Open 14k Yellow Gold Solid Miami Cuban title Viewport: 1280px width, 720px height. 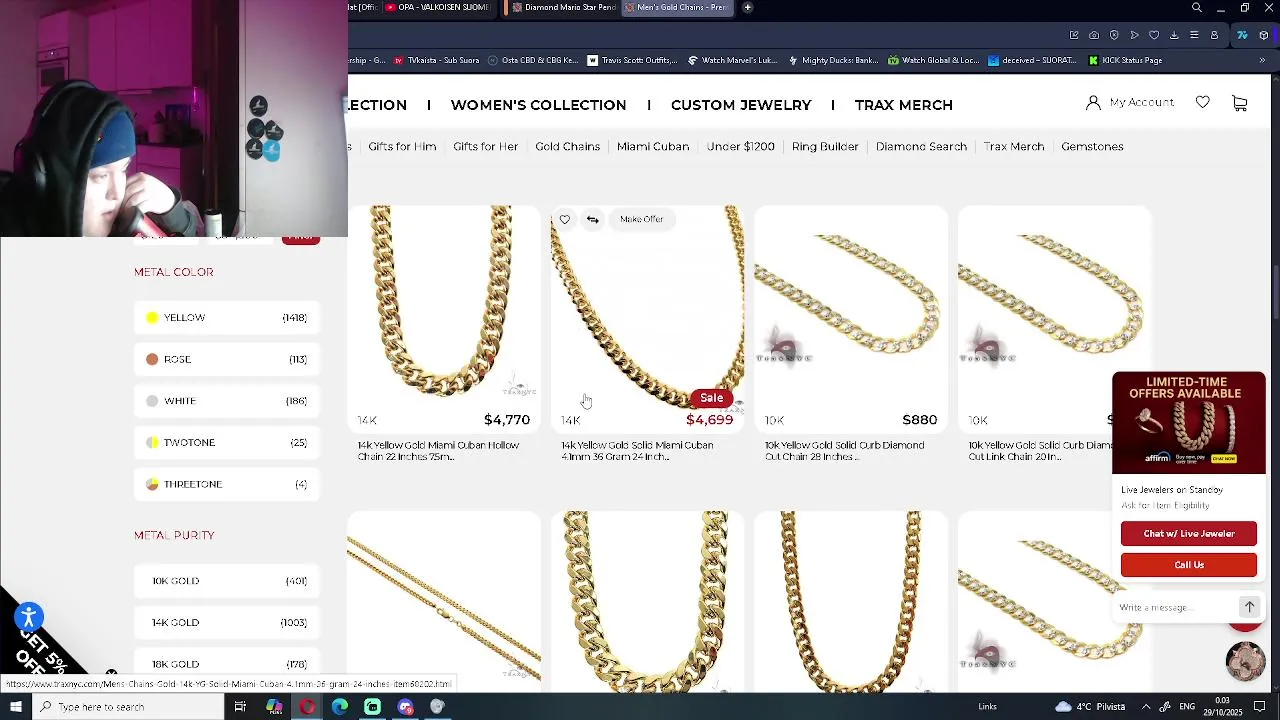637,451
